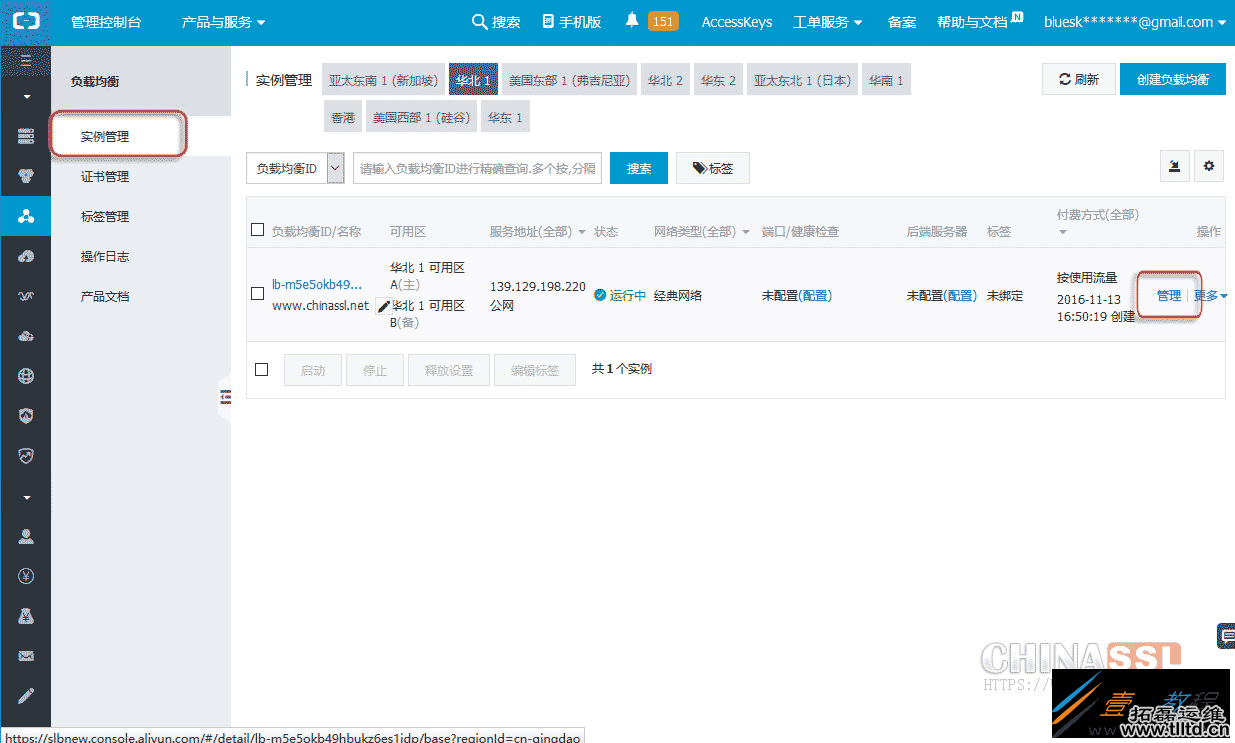The width and height of the screenshot is (1235, 743).
Task: Switch to the 美国西部1 (硅谷) region tab
Action: (x=421, y=116)
